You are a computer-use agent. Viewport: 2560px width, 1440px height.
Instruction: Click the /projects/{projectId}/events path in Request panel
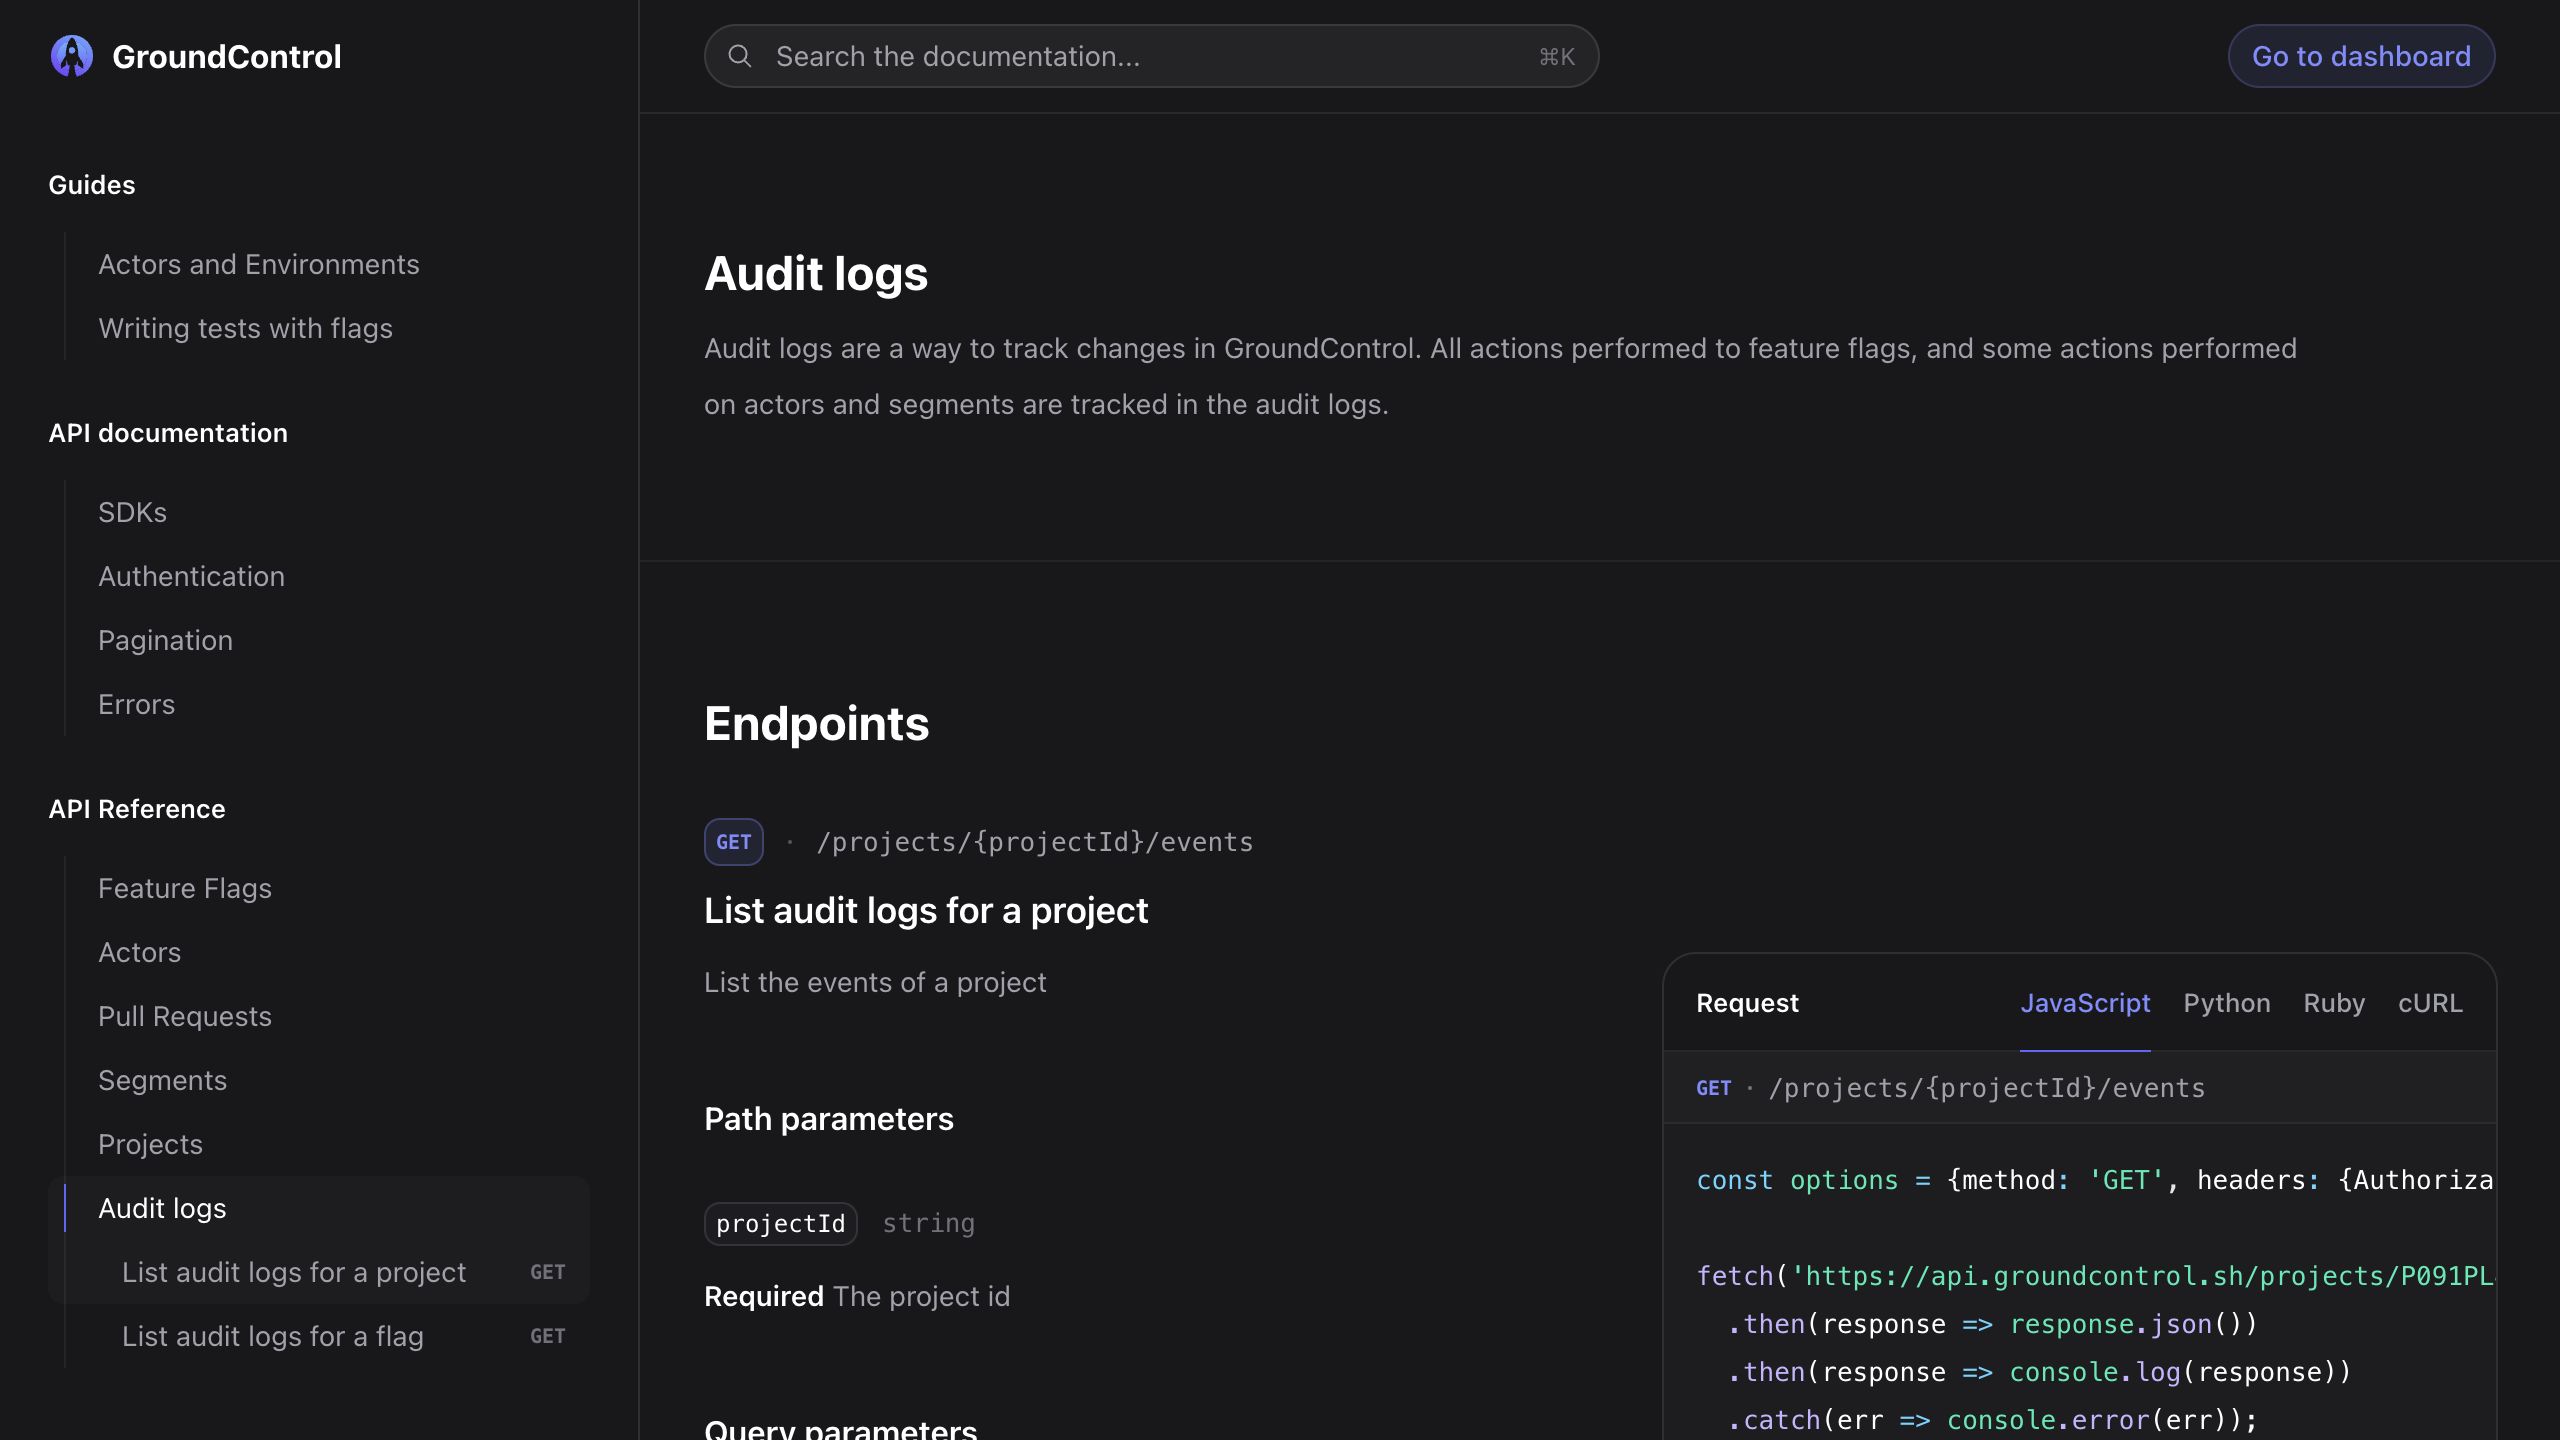pyautogui.click(x=1986, y=1088)
